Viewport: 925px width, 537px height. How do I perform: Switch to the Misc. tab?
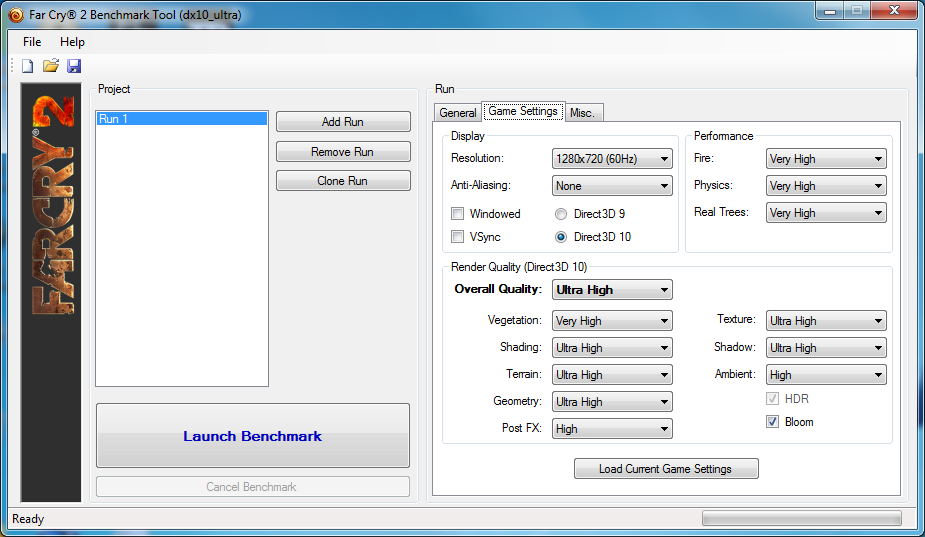click(x=582, y=113)
